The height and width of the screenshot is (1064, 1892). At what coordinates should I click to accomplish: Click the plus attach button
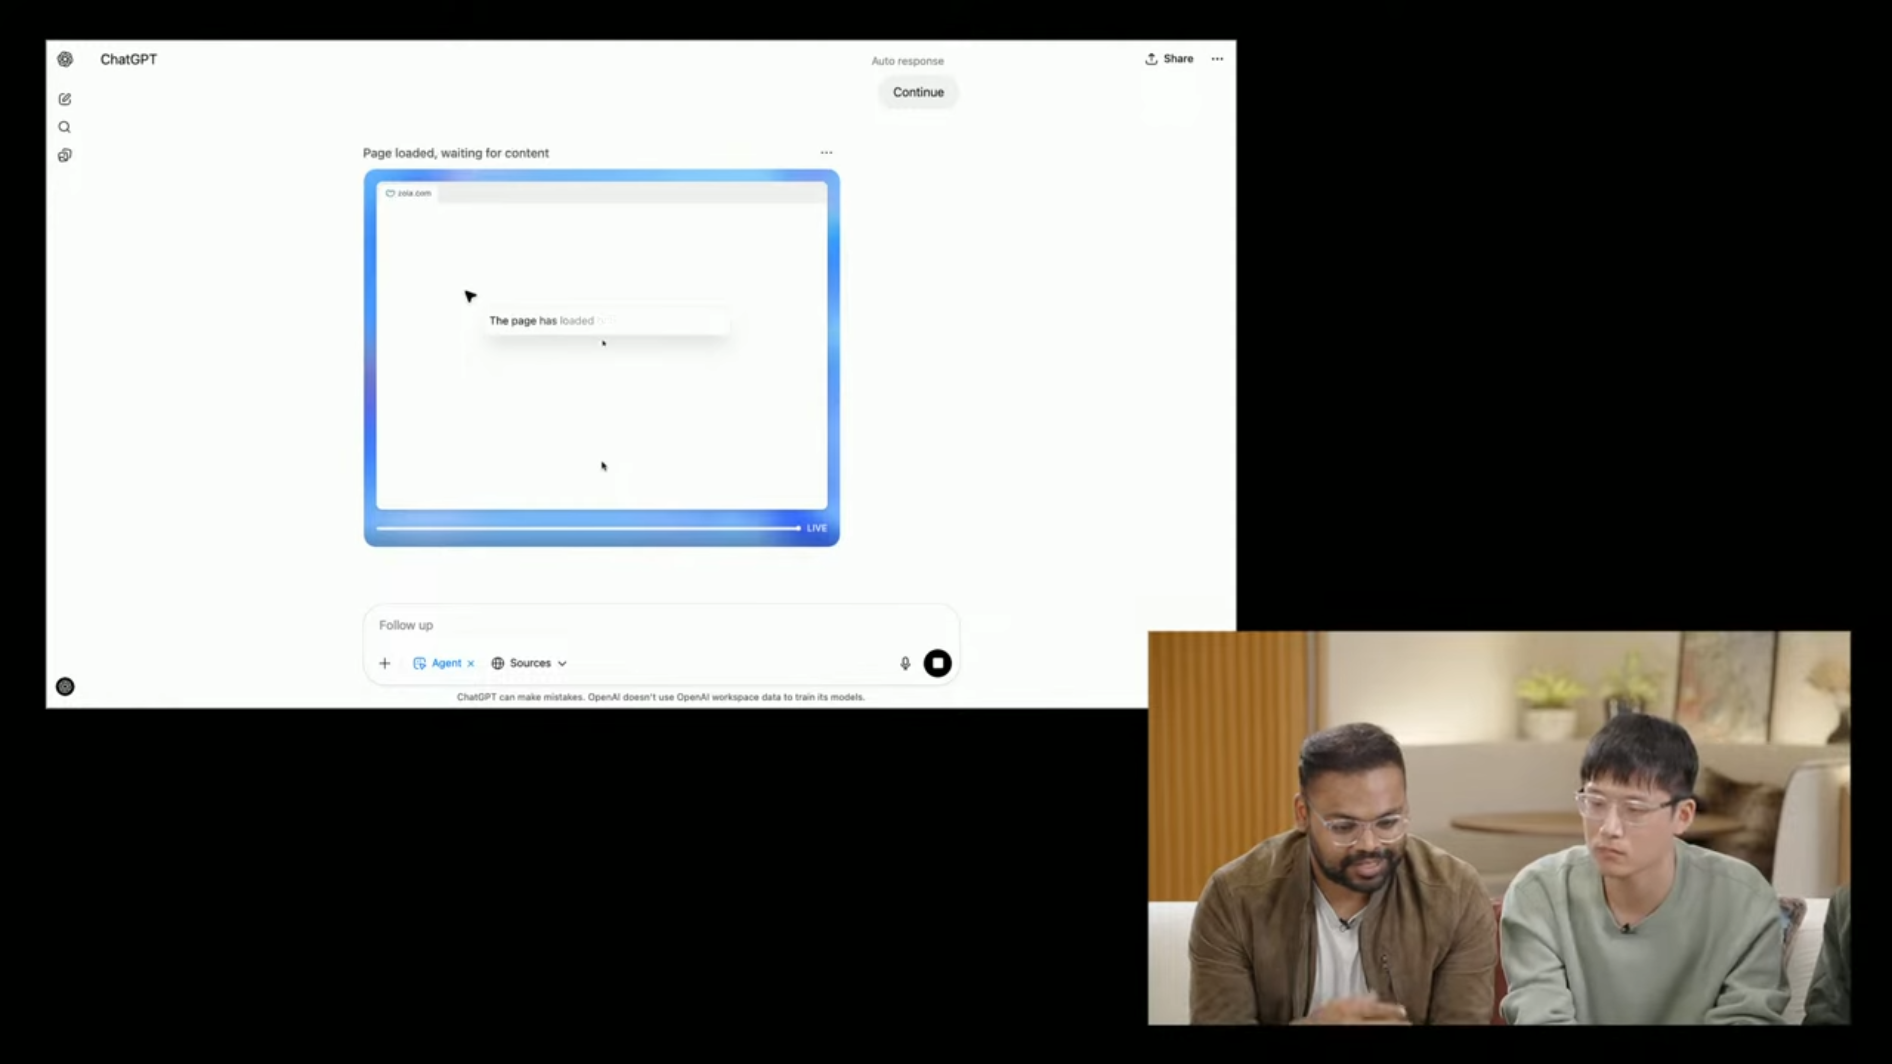click(x=385, y=663)
